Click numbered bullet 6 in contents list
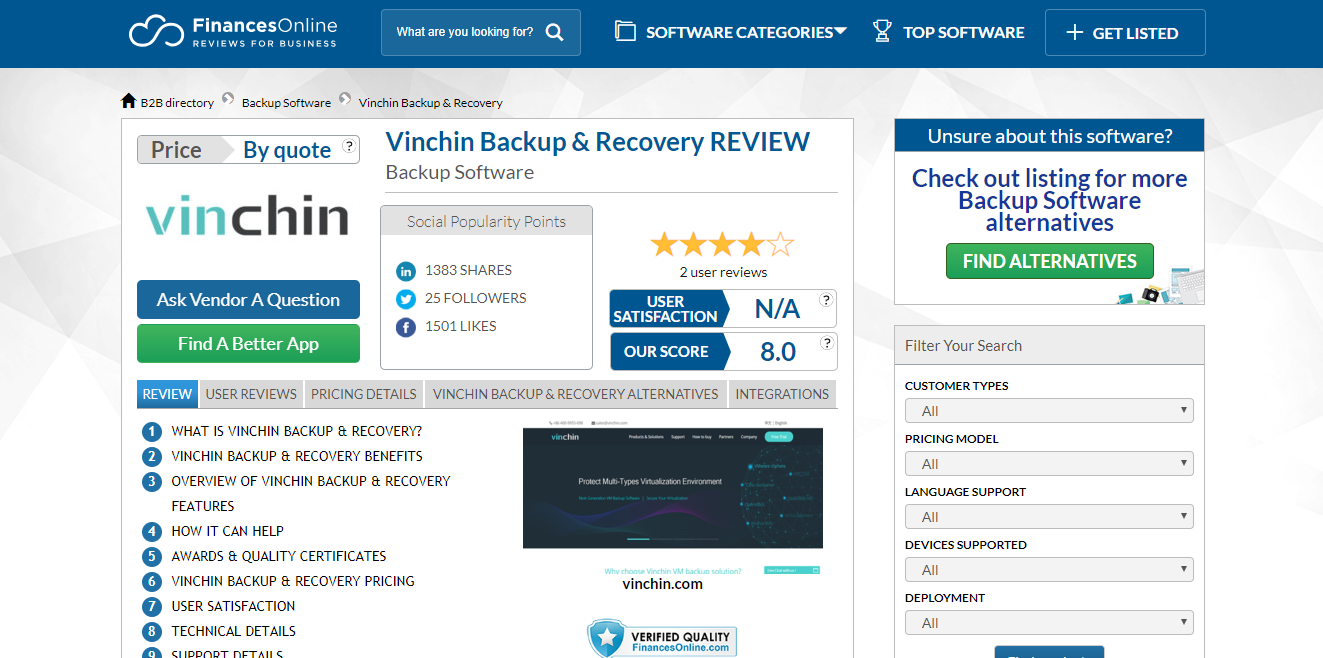 click(152, 582)
